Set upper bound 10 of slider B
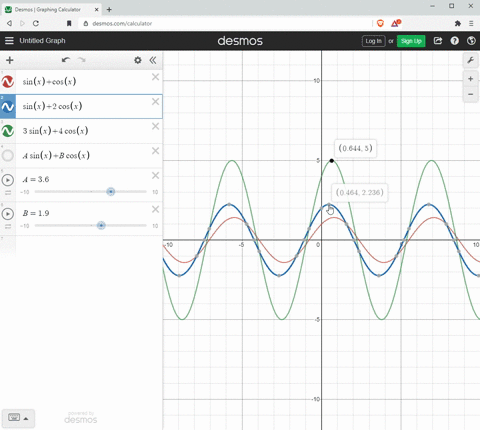480x430 pixels. 155,226
